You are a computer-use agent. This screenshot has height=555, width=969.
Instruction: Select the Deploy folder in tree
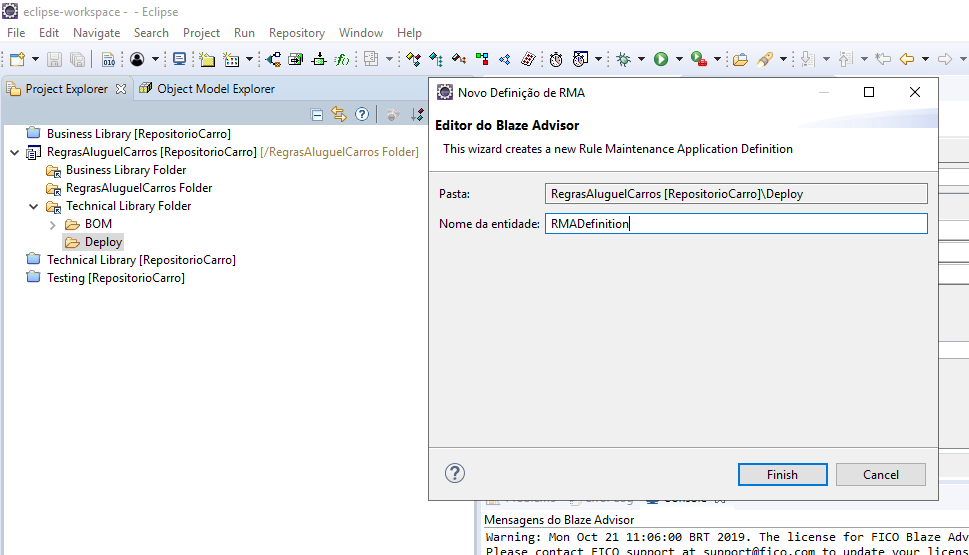tap(94, 242)
